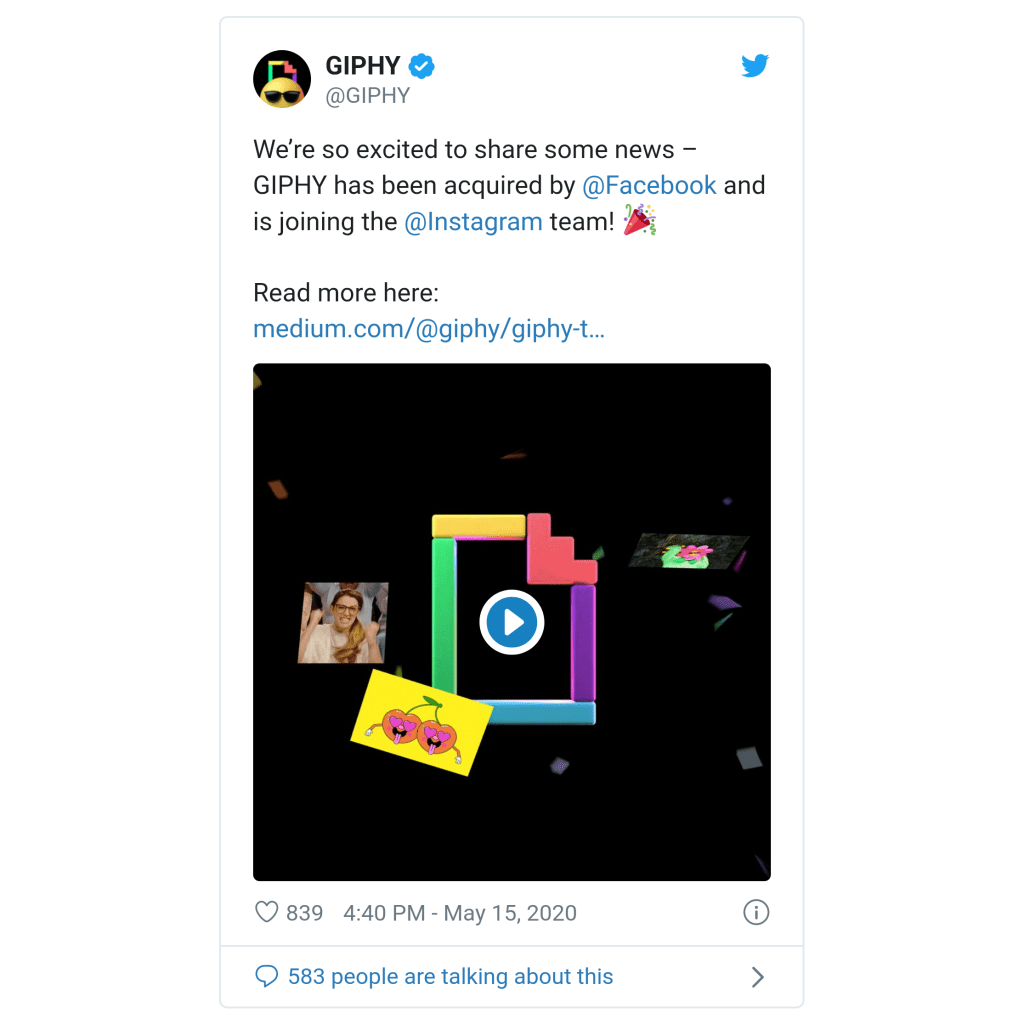The width and height of the screenshot is (1024, 1024).
Task: Follow the medium.com/@giphy article link
Action: [429, 329]
